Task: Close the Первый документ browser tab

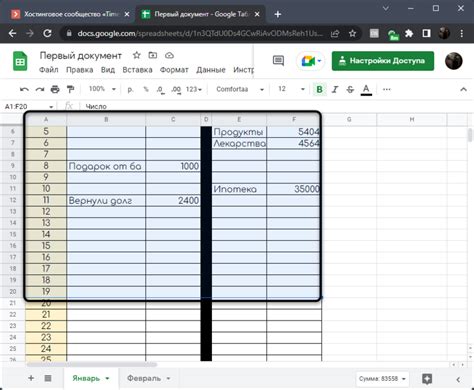Action: [257, 14]
